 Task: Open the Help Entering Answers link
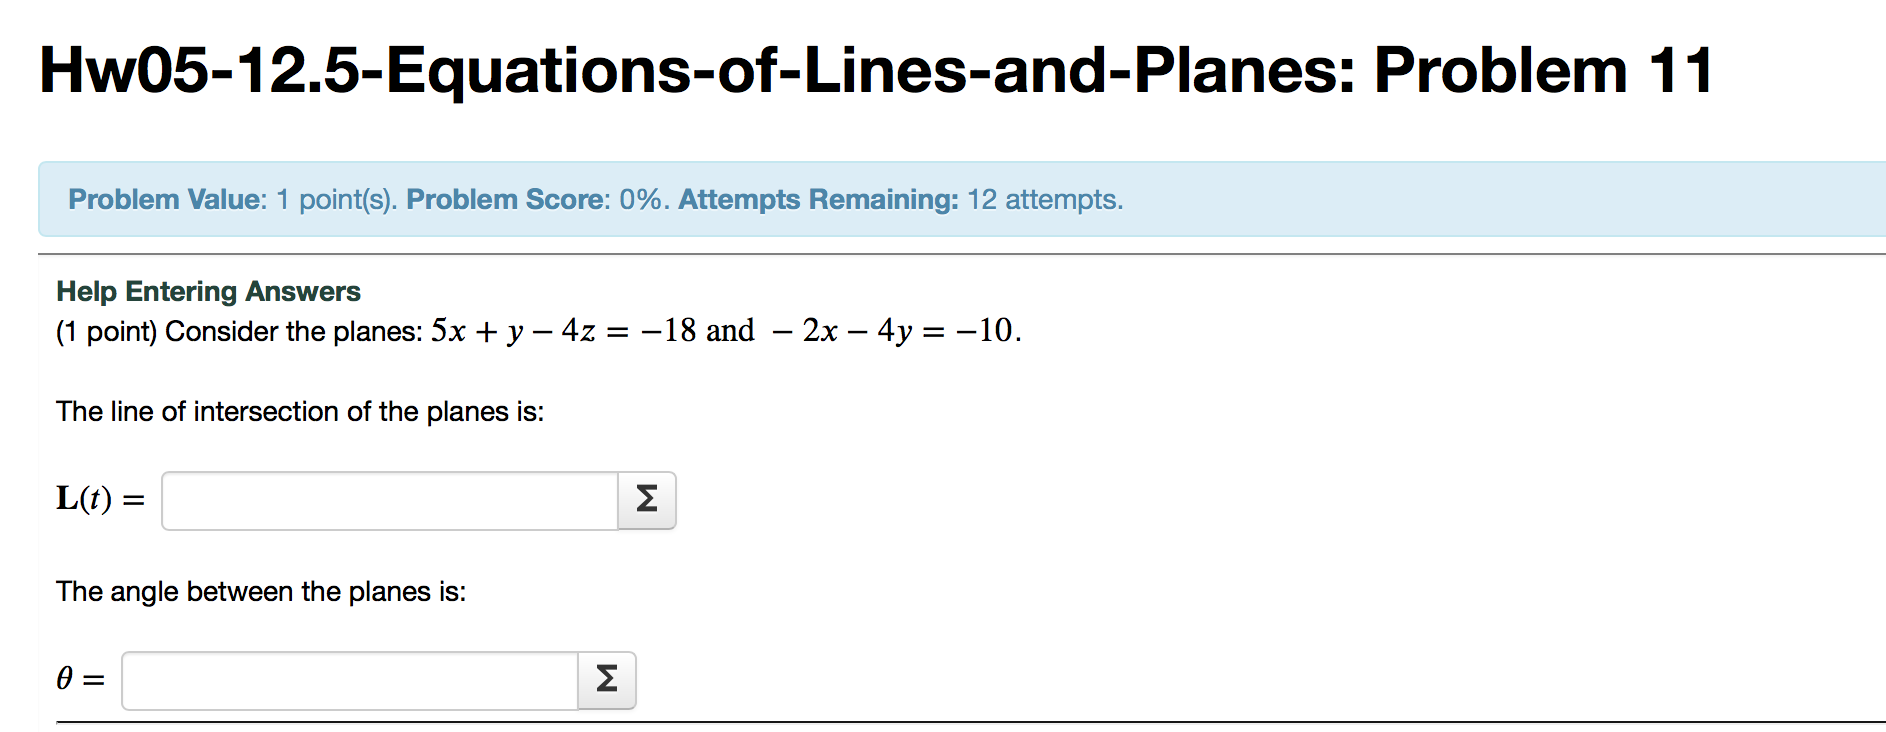pyautogui.click(x=208, y=291)
